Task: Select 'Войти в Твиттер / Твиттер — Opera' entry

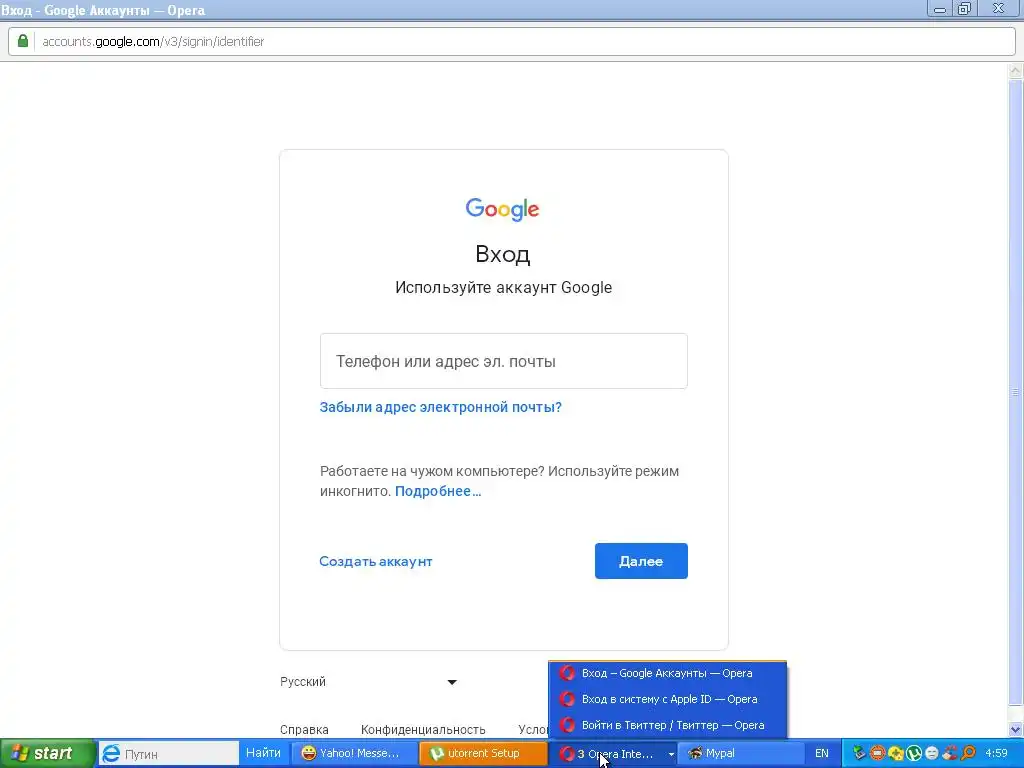Action: (x=667, y=725)
